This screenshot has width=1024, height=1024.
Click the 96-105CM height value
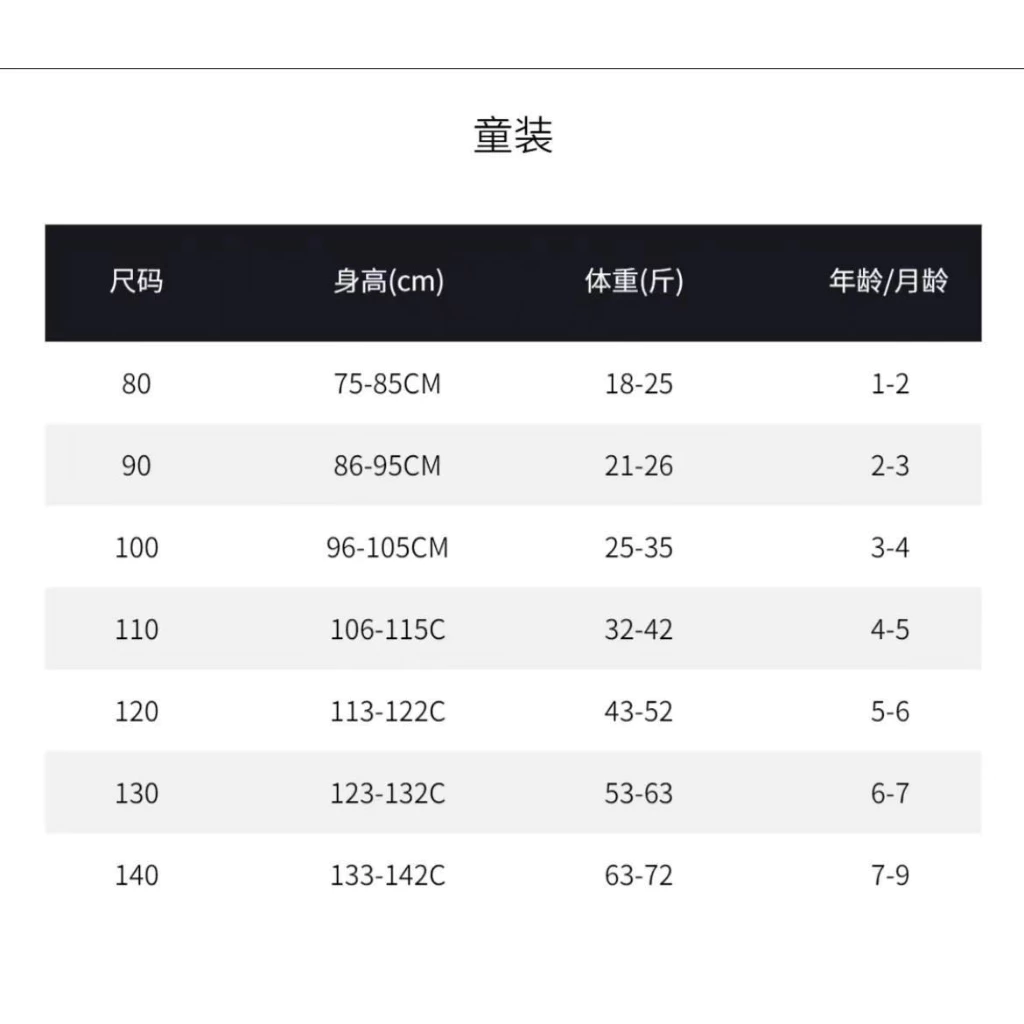[387, 547]
